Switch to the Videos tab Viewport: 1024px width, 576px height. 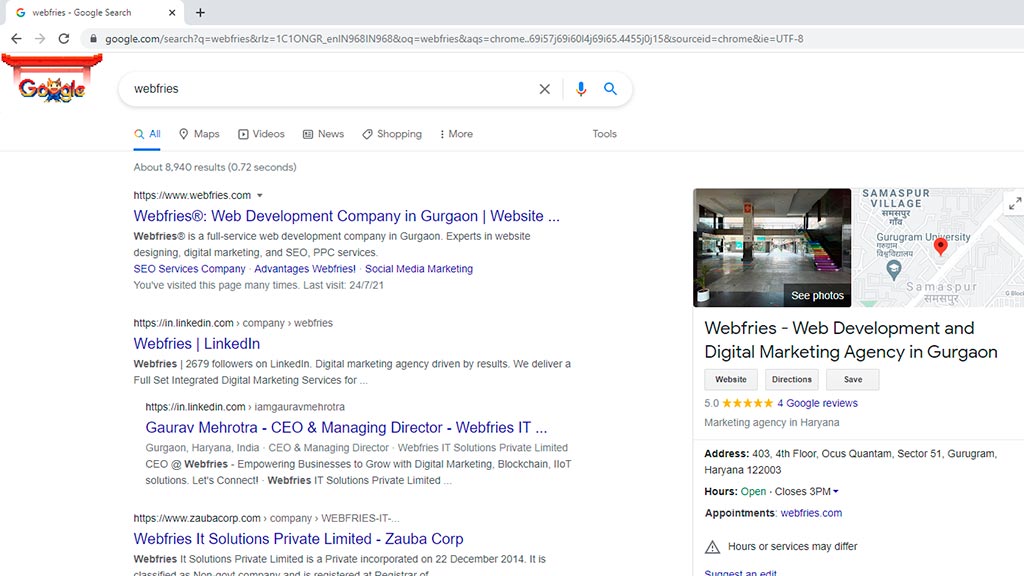click(261, 134)
